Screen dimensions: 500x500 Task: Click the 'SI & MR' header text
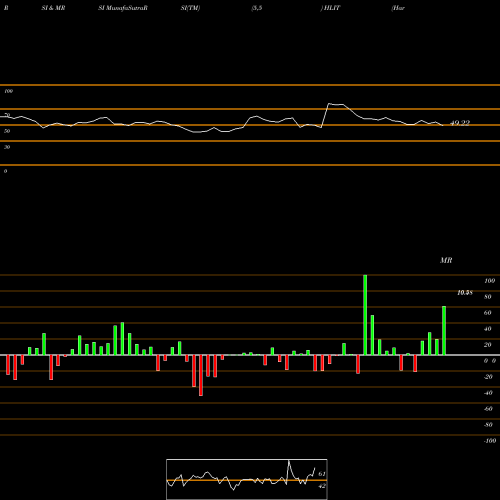point(53,8)
